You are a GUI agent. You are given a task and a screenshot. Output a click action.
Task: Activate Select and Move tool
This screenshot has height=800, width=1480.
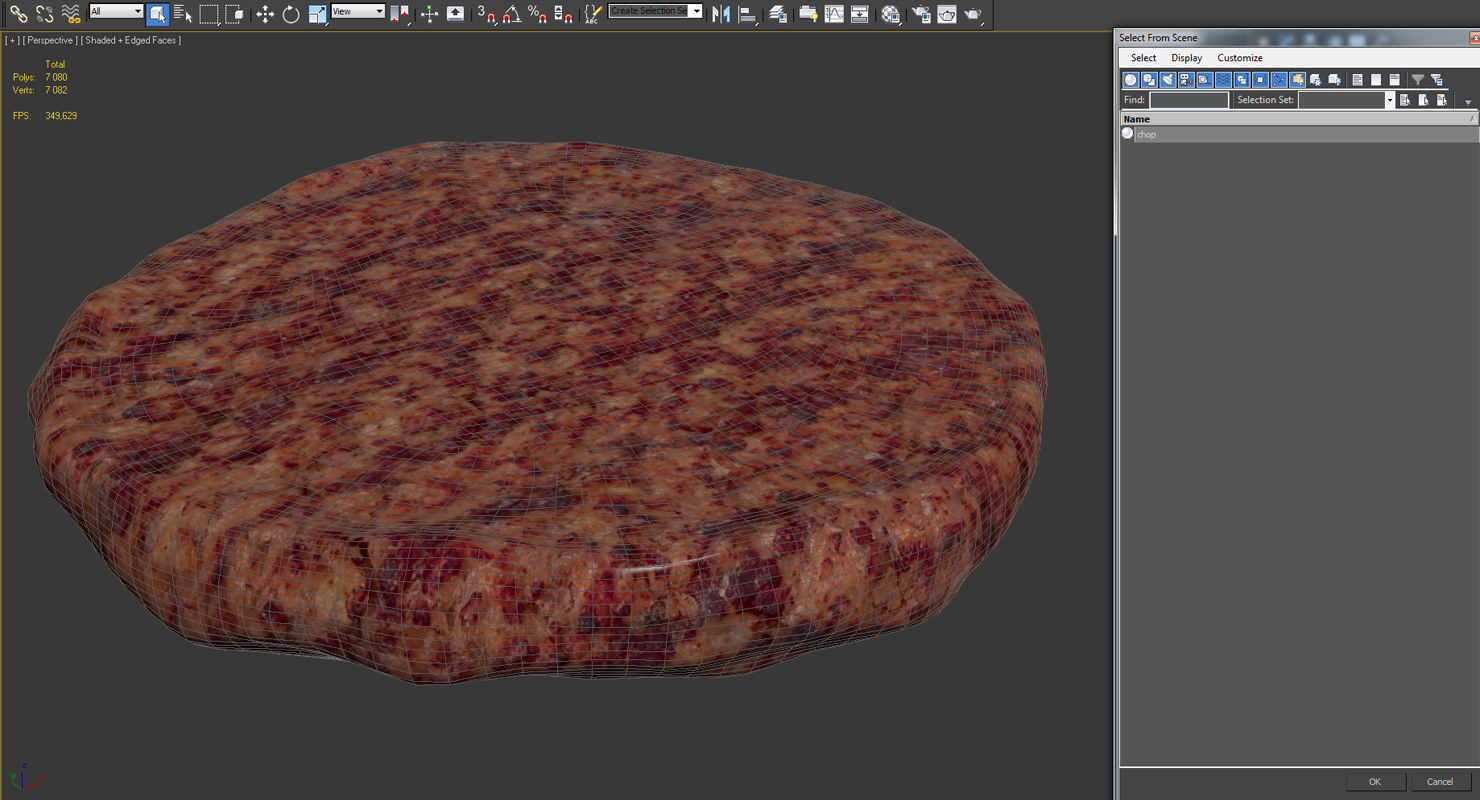[x=265, y=14]
